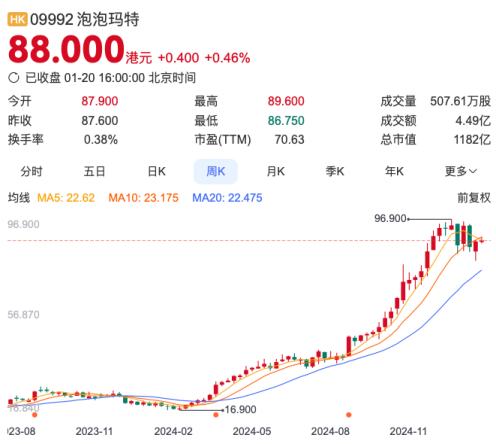Click the HK market badge icon
Screen dimensions: 496x444
click(x=17, y=19)
